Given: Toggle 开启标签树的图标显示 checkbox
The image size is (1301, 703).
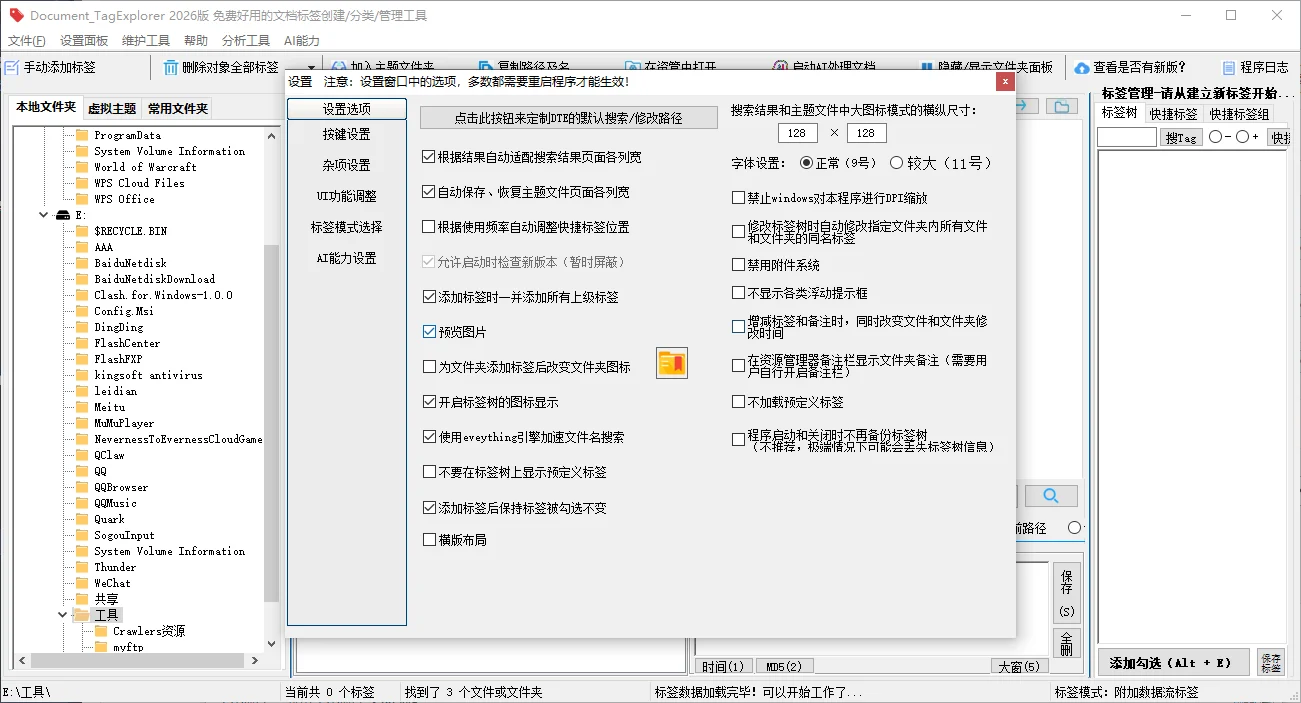Looking at the screenshot, I should coord(429,402).
